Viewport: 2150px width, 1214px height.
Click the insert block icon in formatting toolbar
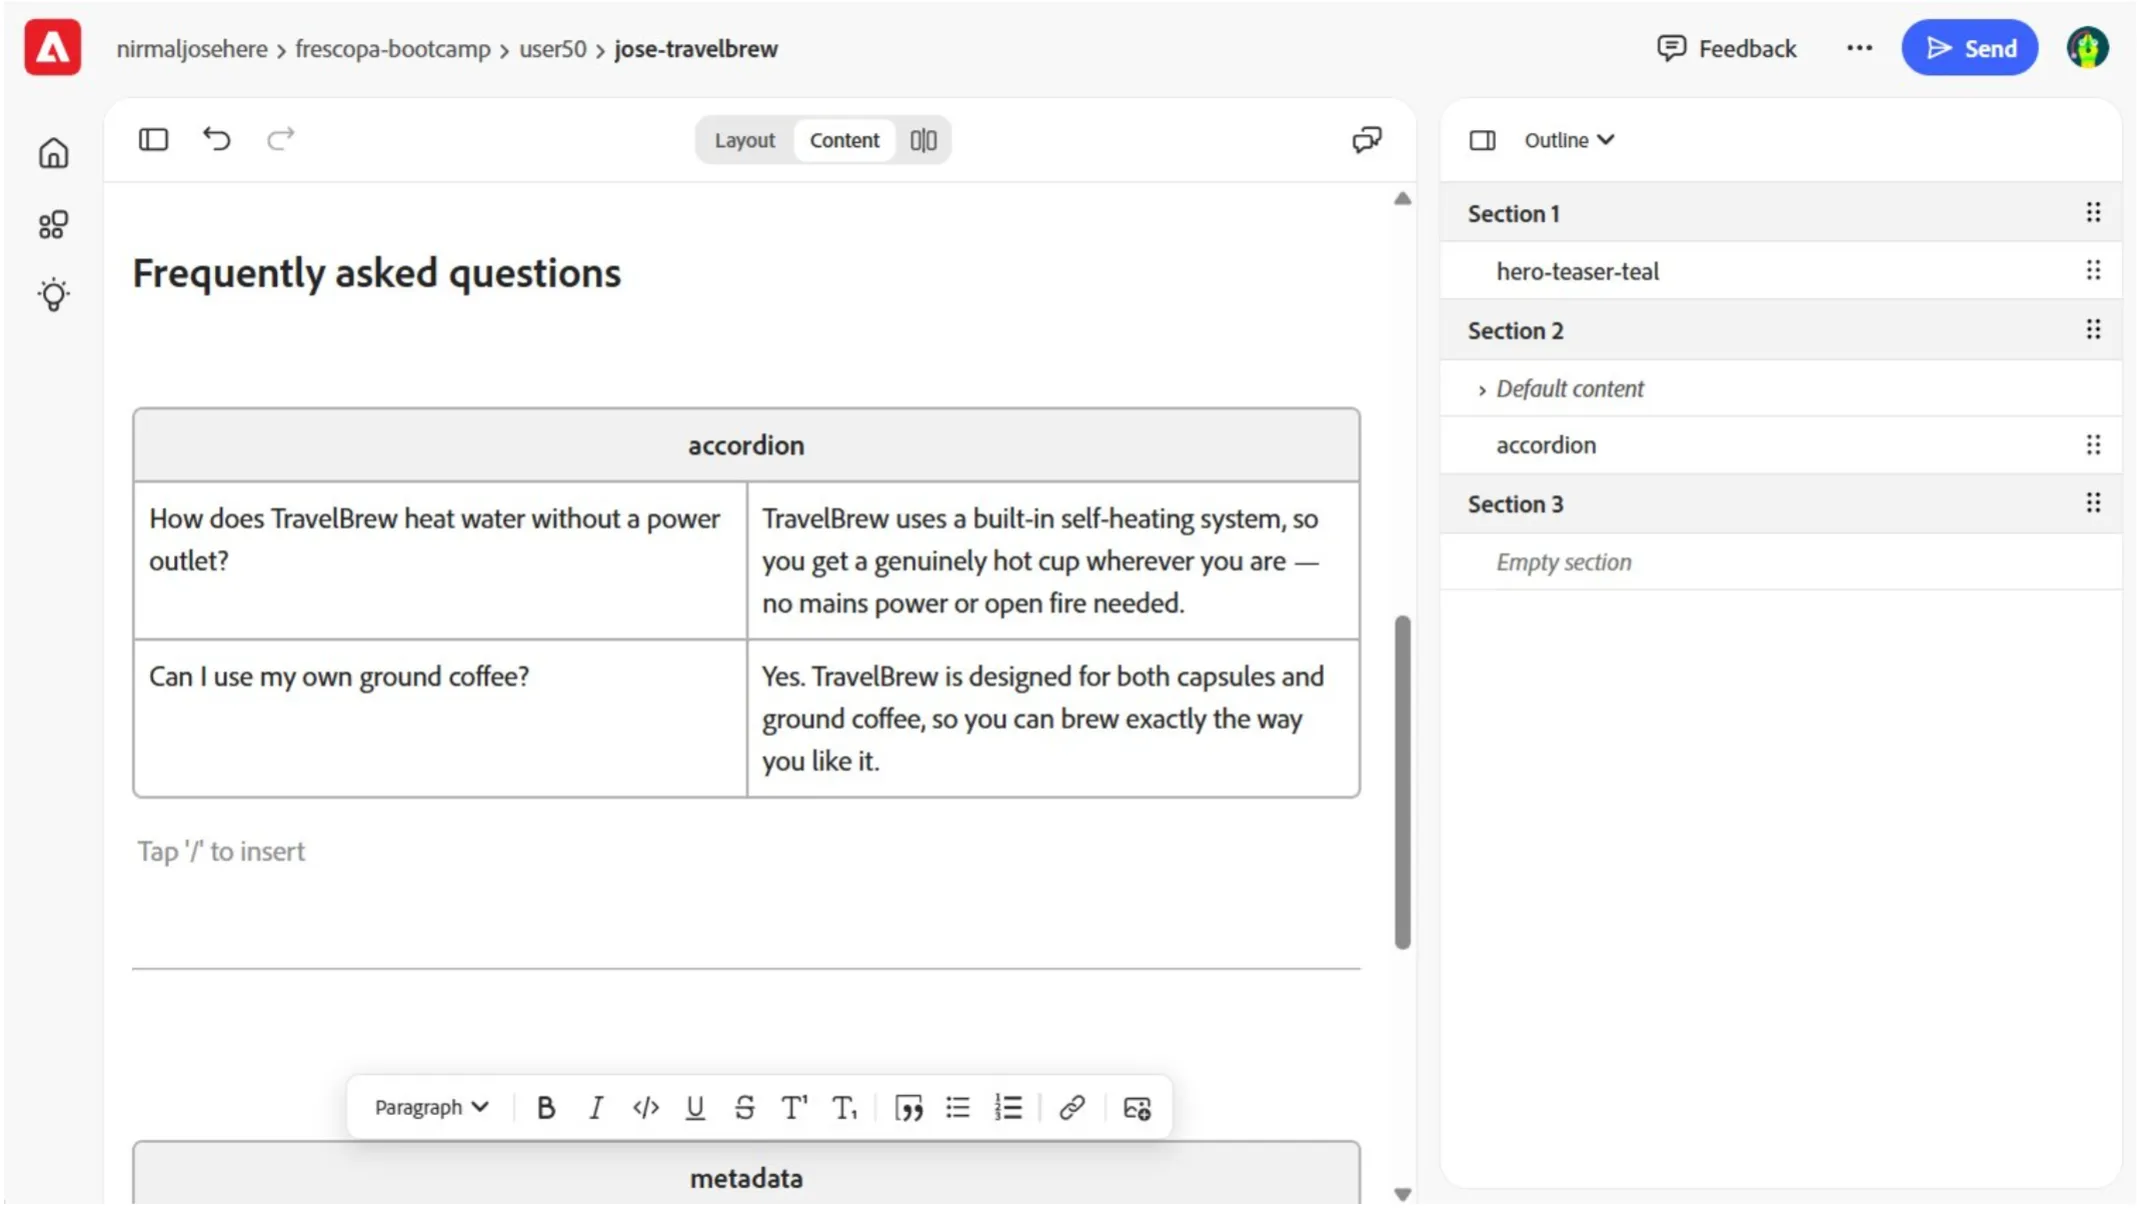click(1138, 1109)
